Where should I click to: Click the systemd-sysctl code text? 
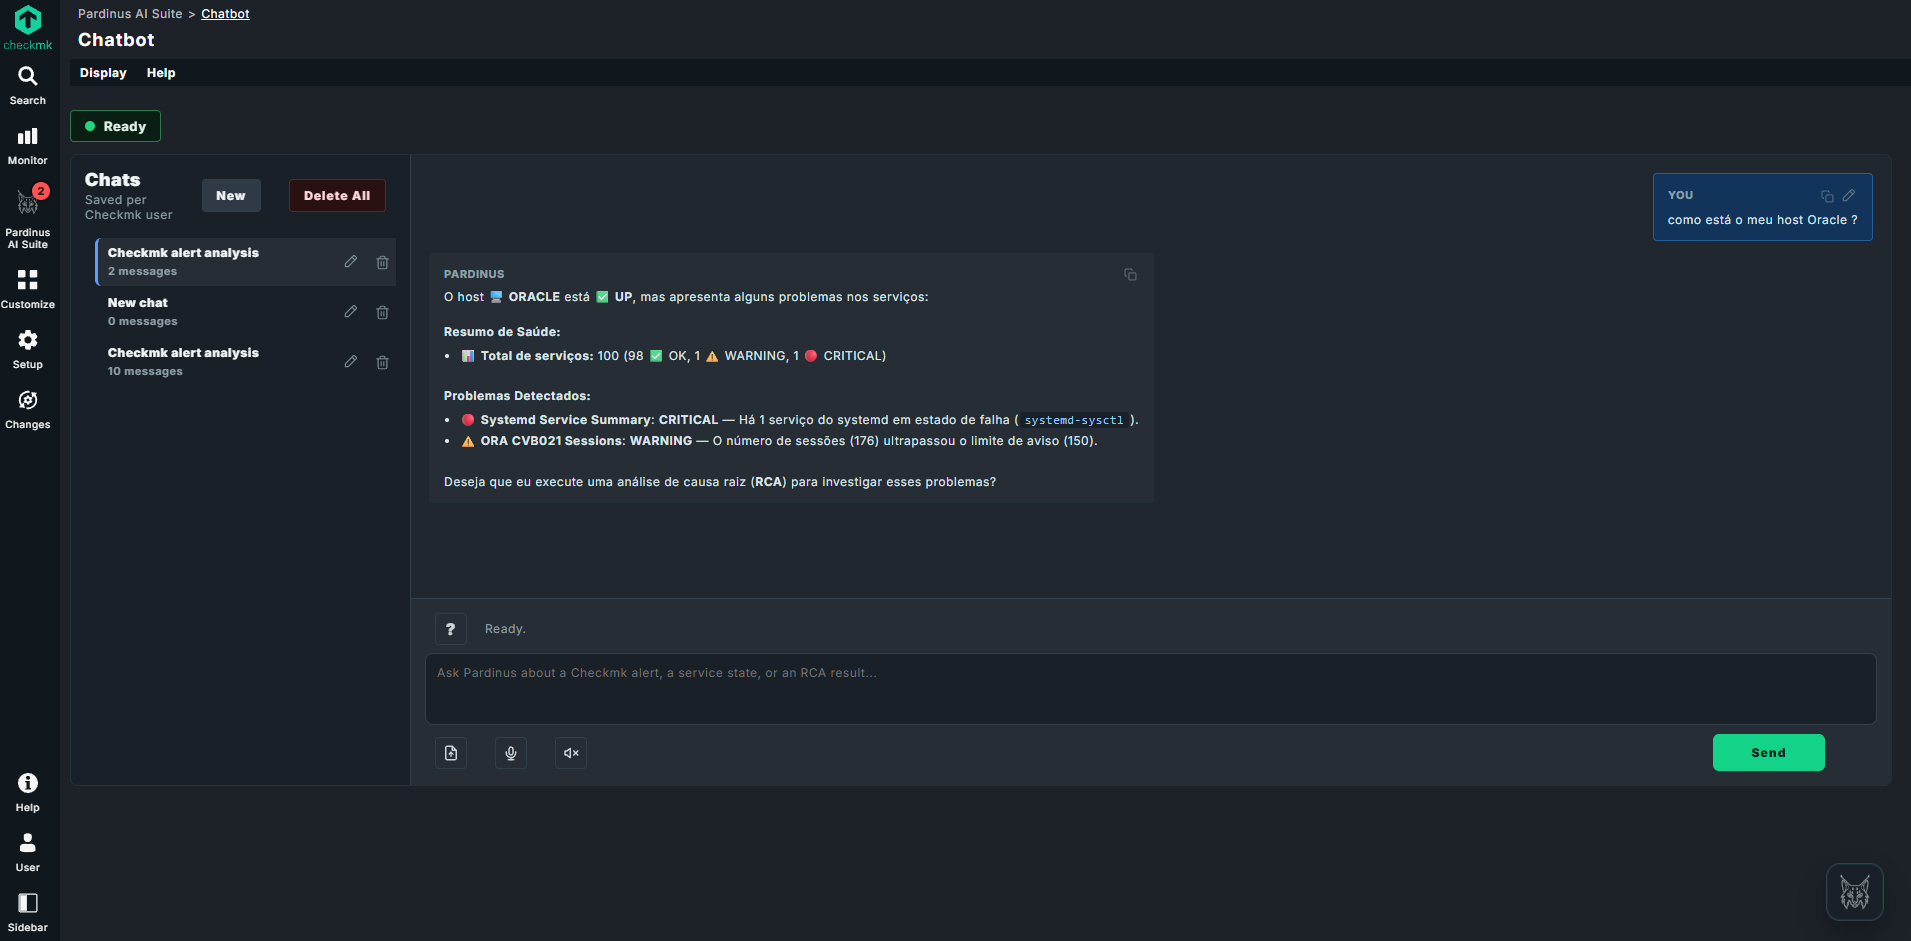[x=1074, y=421]
